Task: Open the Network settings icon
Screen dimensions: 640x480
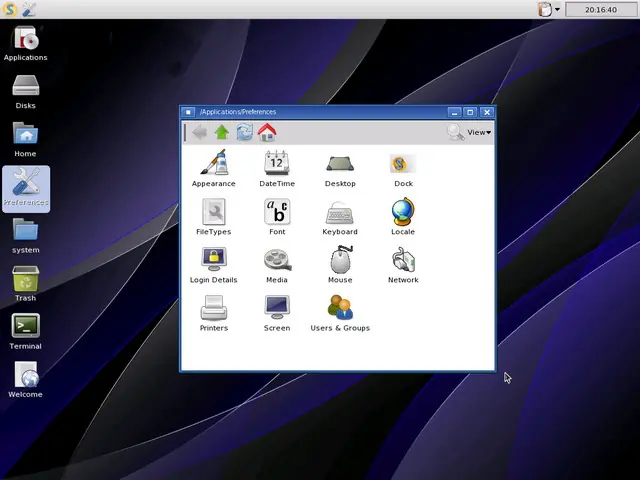Action: click(x=403, y=260)
